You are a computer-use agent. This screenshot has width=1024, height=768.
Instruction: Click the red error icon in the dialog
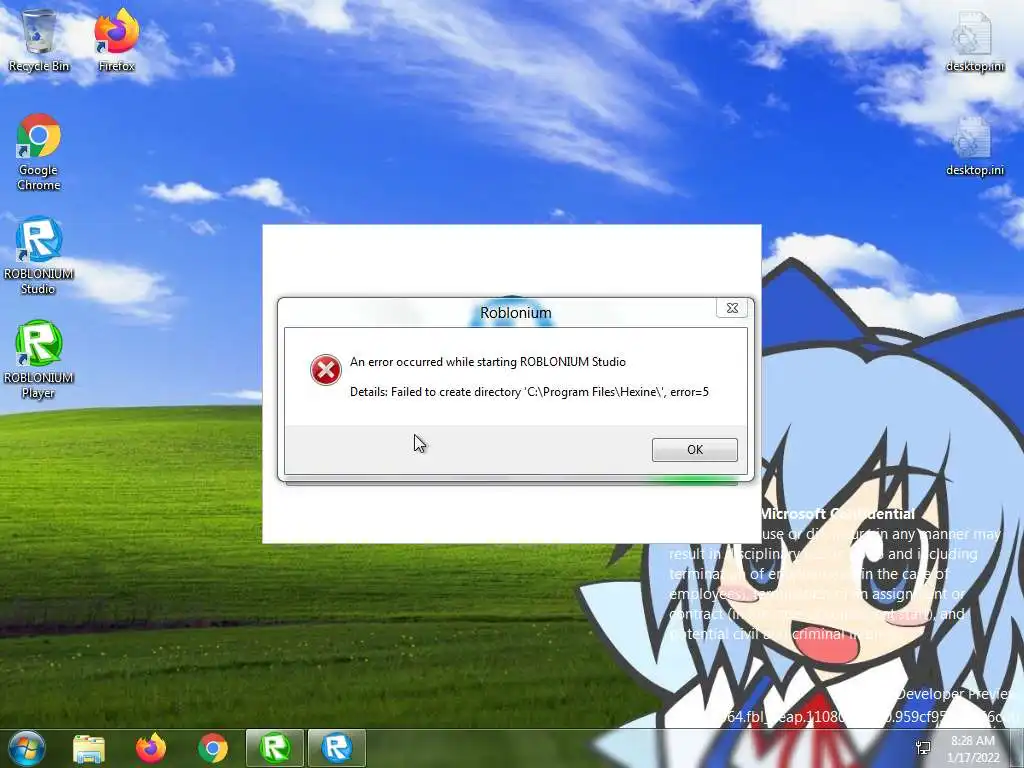pyautogui.click(x=325, y=370)
